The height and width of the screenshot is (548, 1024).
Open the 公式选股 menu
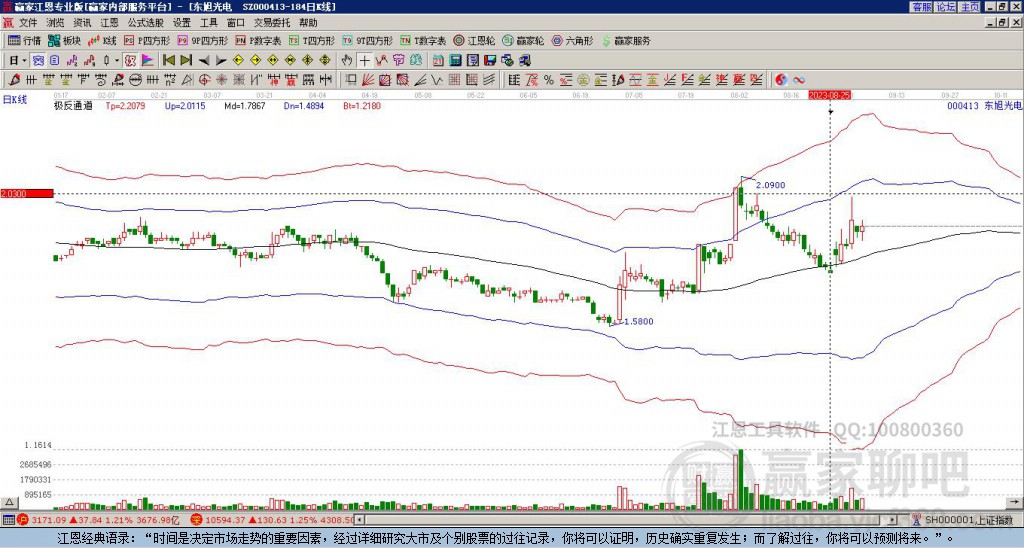point(146,23)
